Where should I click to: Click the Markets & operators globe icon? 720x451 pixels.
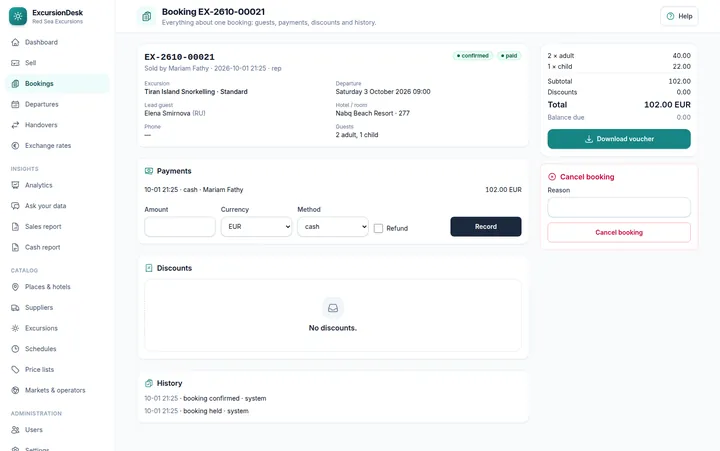click(x=15, y=390)
